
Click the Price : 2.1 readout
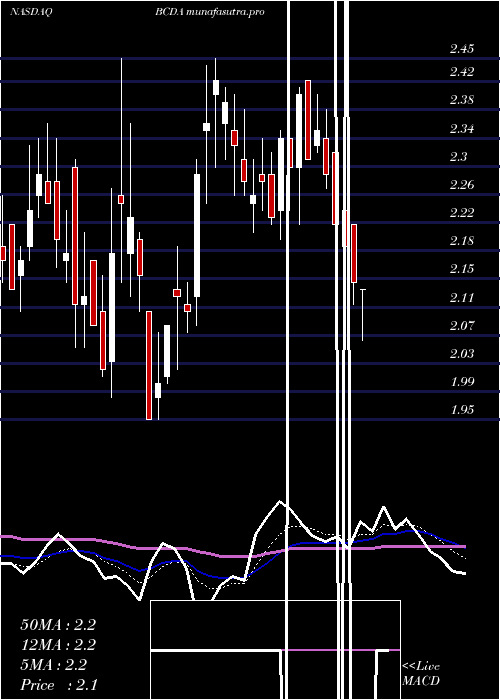[59, 685]
